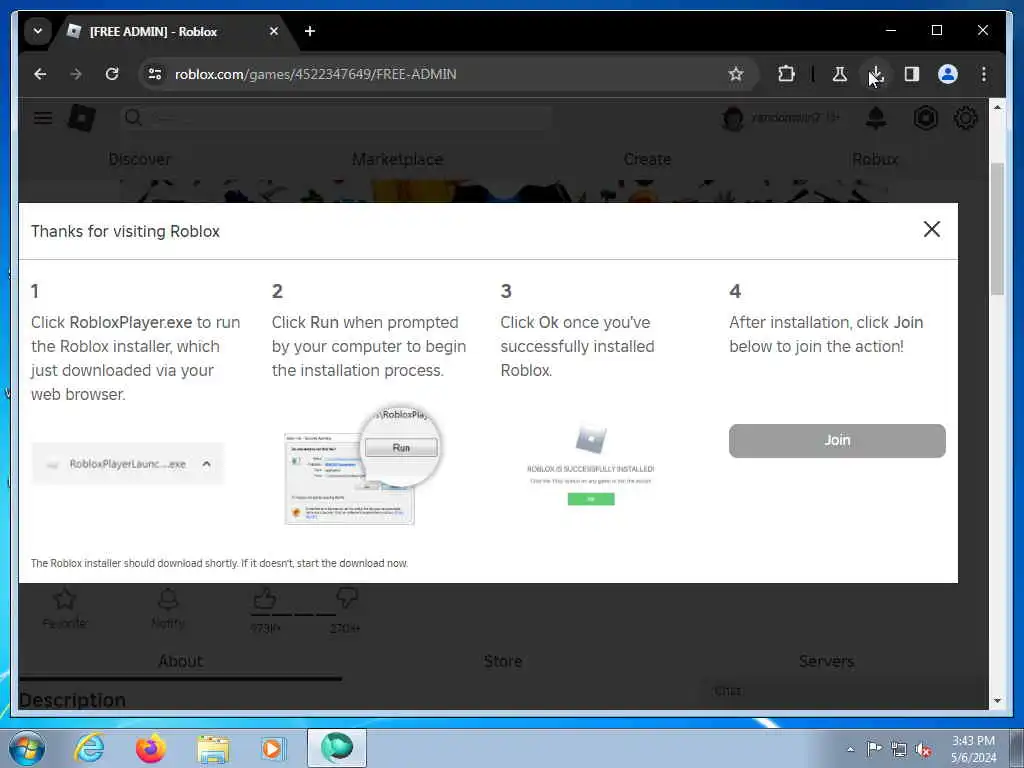This screenshot has height=768, width=1024.
Task: Open the Roblox hamburger menu
Action: [x=43, y=118]
